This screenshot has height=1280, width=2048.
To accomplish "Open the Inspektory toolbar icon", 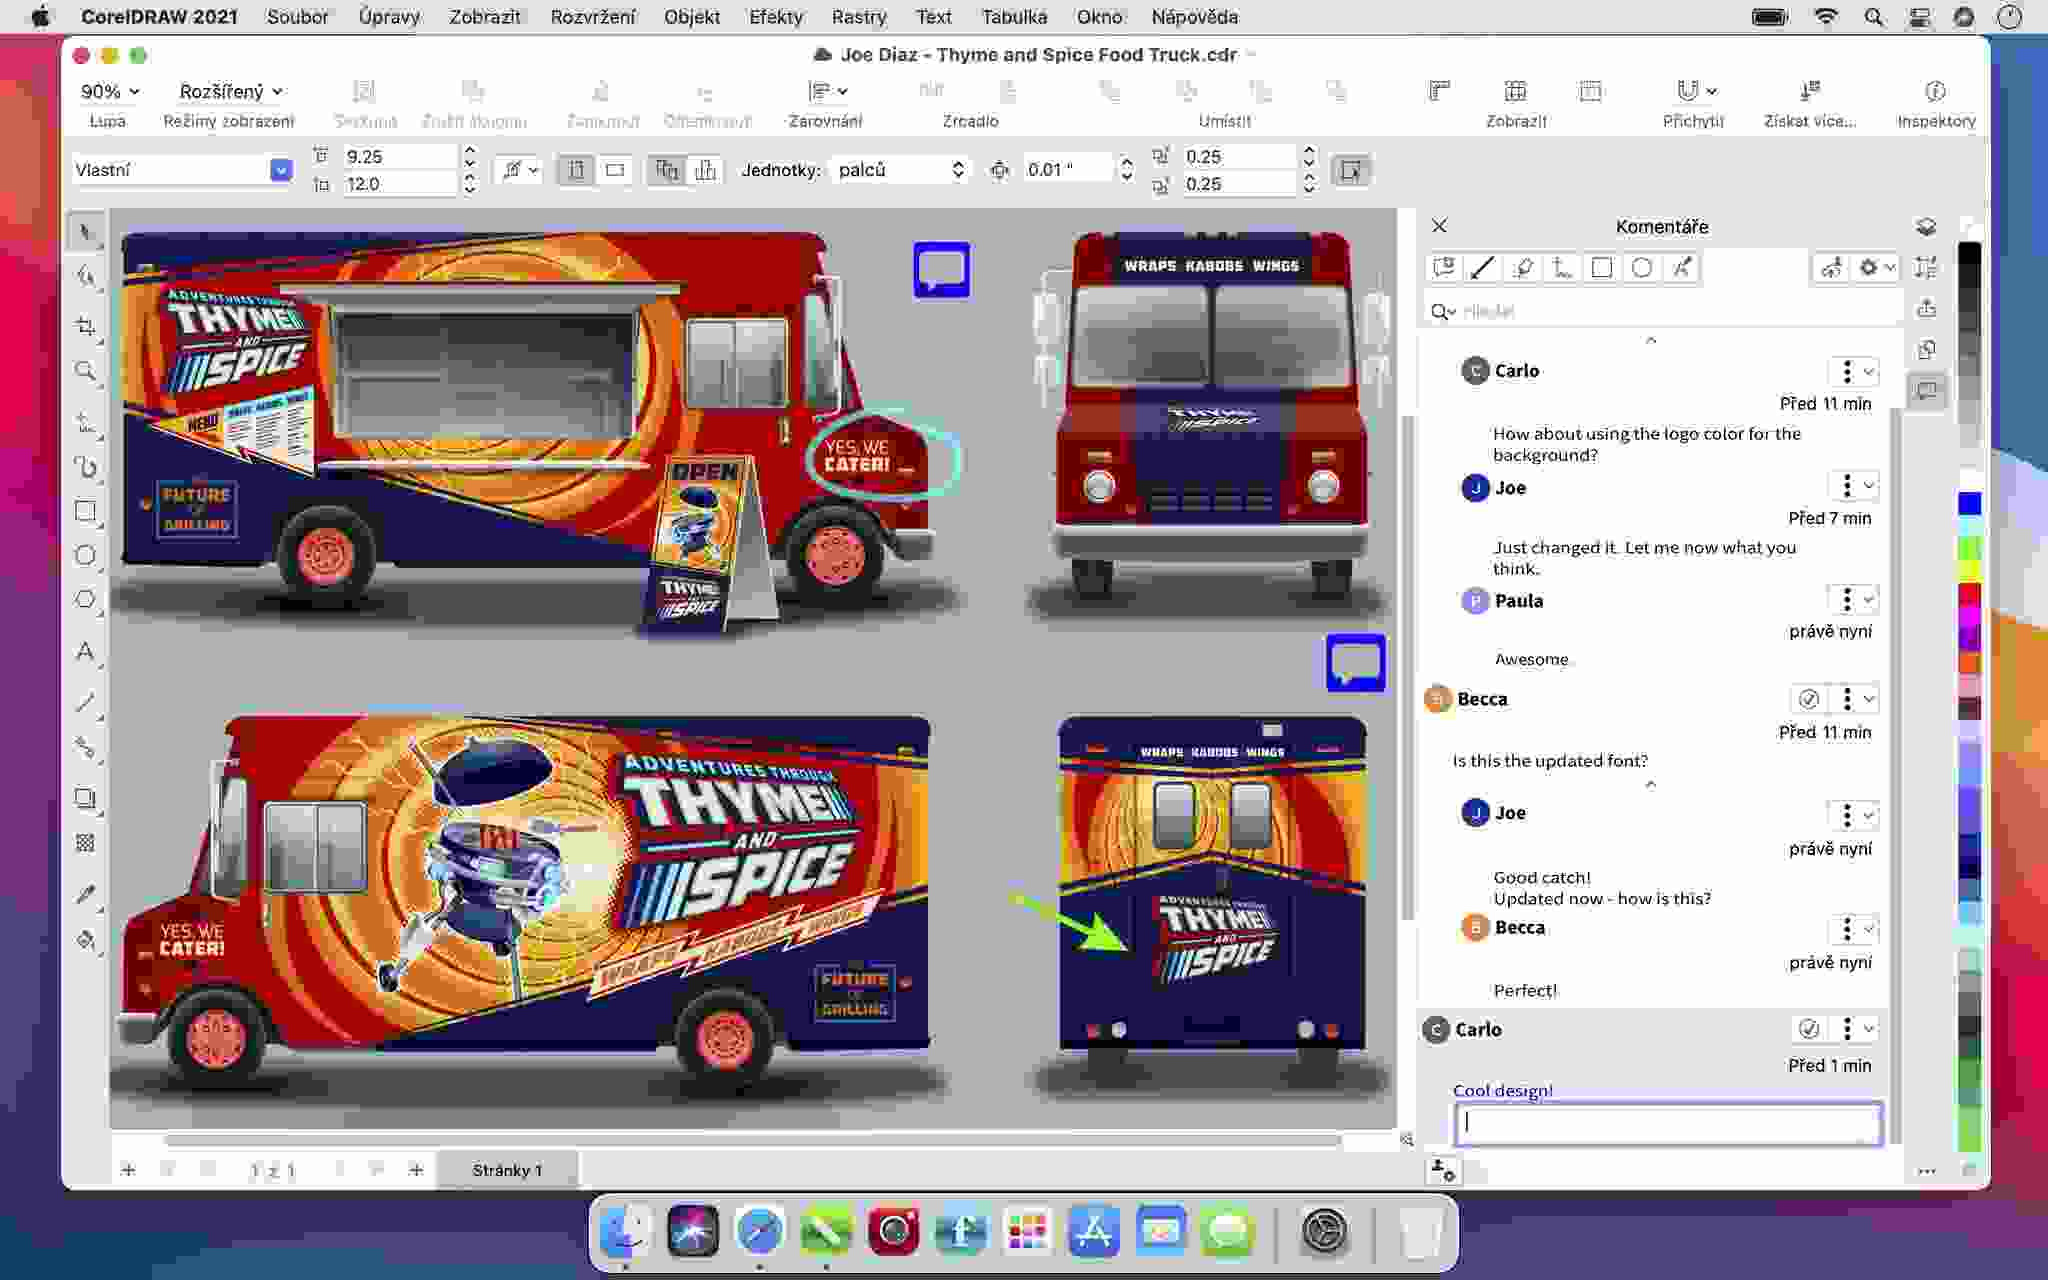I will tap(1935, 92).
